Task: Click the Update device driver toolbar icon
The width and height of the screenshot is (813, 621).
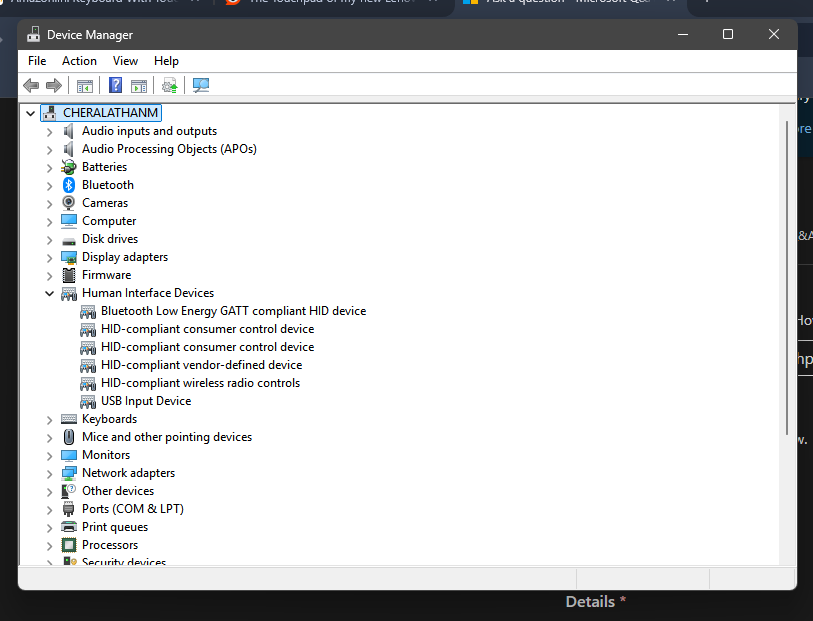Action: click(170, 85)
